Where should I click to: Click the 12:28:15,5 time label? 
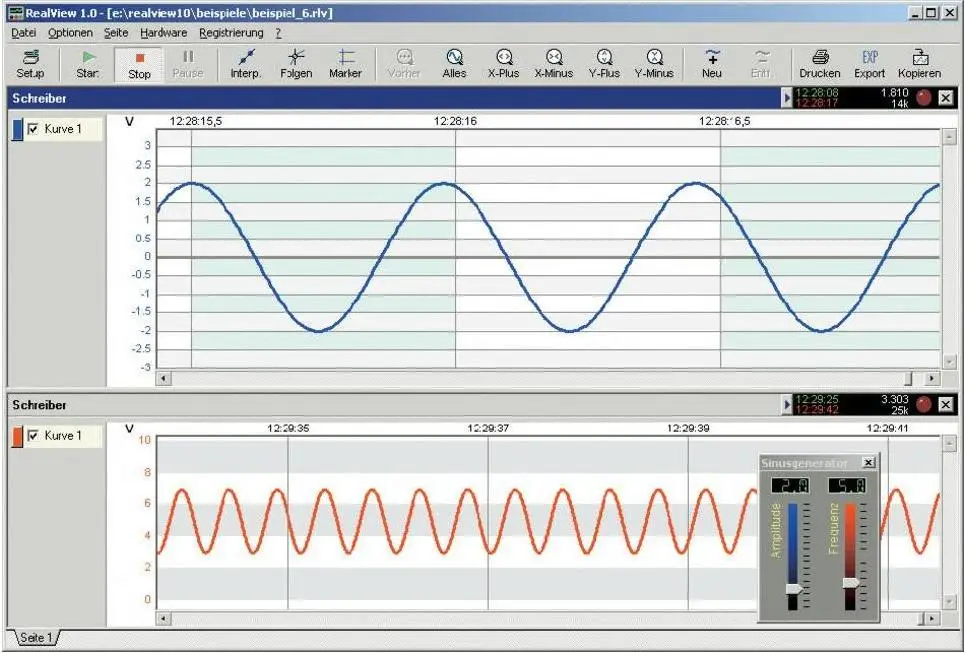click(196, 121)
